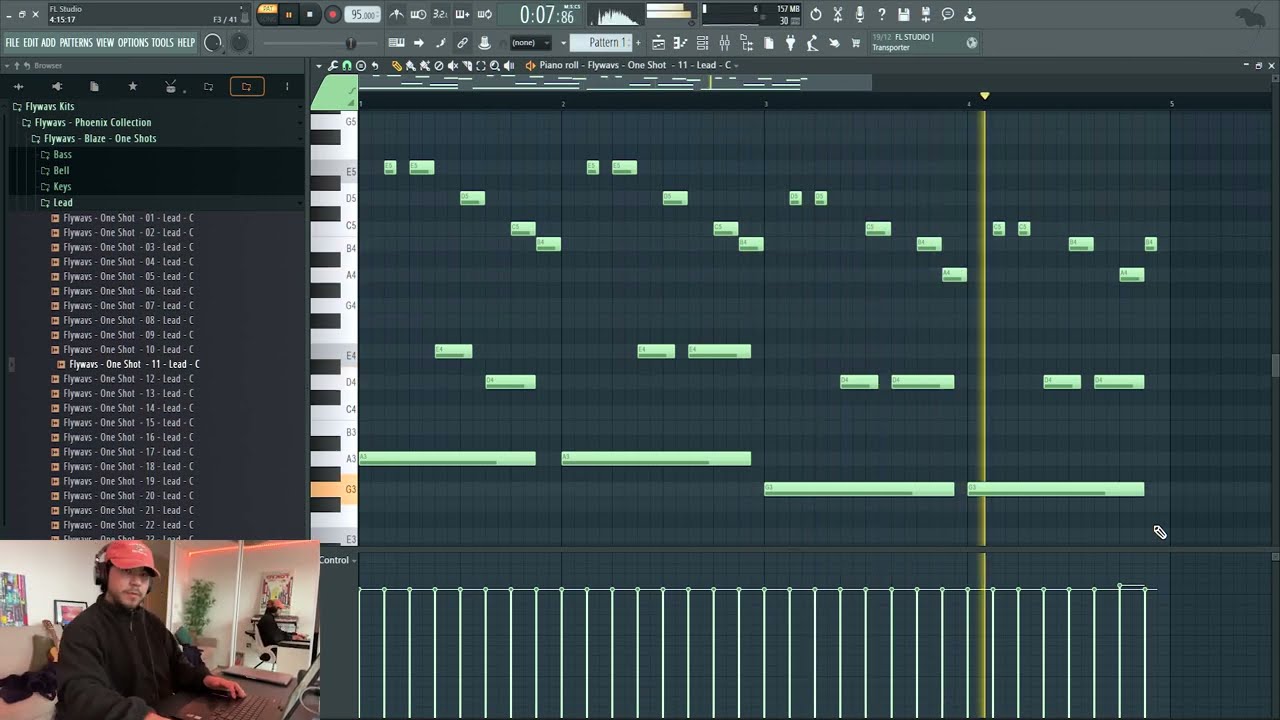Screen dimensions: 1280x720
Task: Select the Zoom magnifier tool
Action: pos(495,66)
